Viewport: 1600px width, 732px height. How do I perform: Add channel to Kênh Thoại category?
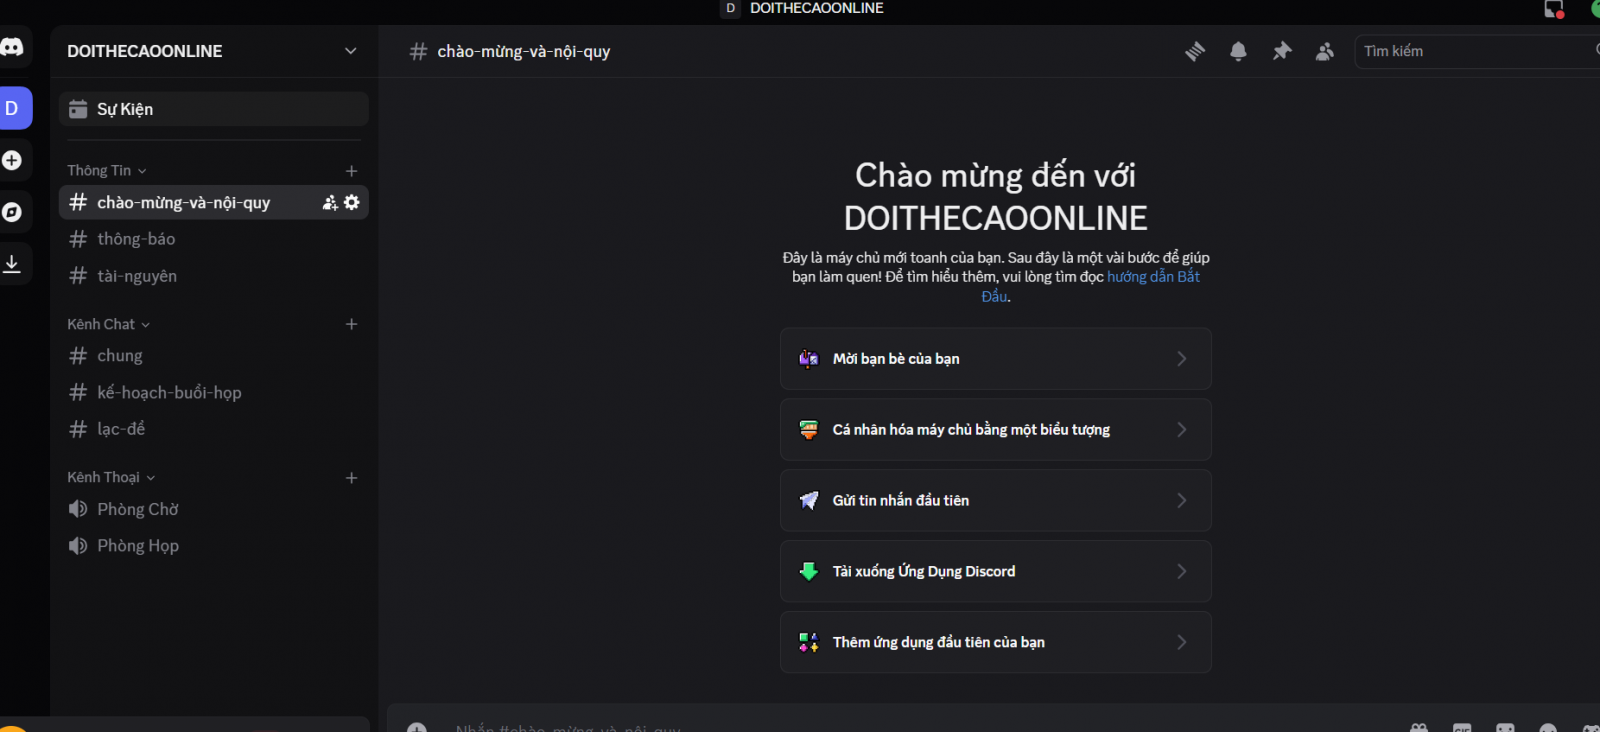351,478
